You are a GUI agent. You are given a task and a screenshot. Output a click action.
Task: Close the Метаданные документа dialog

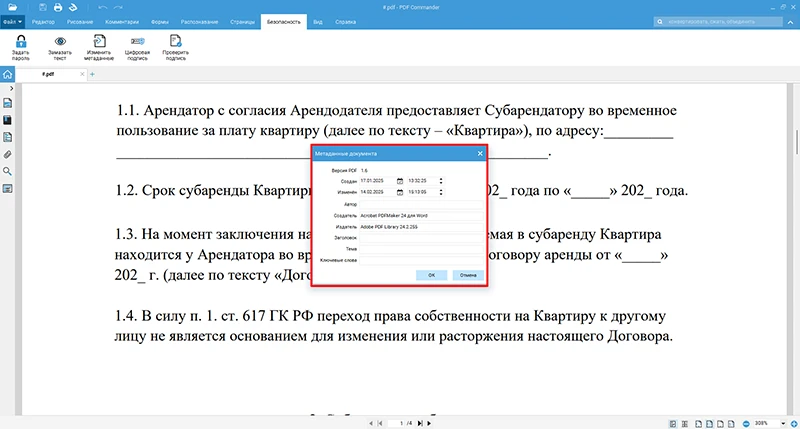pos(480,154)
